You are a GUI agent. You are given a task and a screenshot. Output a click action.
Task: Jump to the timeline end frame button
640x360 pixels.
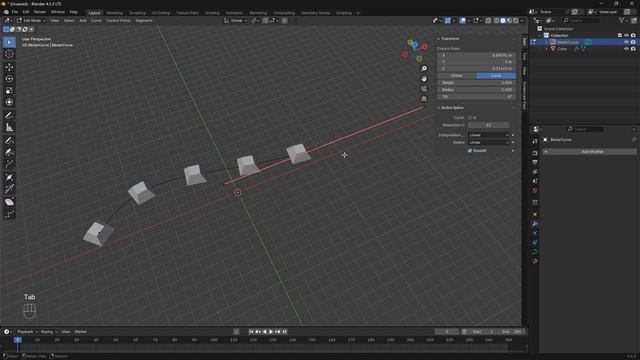pyautogui.click(x=285, y=332)
